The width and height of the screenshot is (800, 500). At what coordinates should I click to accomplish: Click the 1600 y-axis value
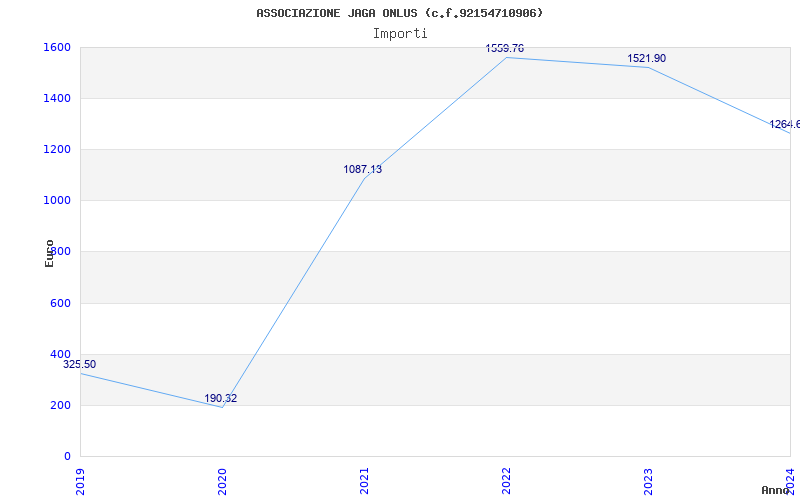point(57,47)
